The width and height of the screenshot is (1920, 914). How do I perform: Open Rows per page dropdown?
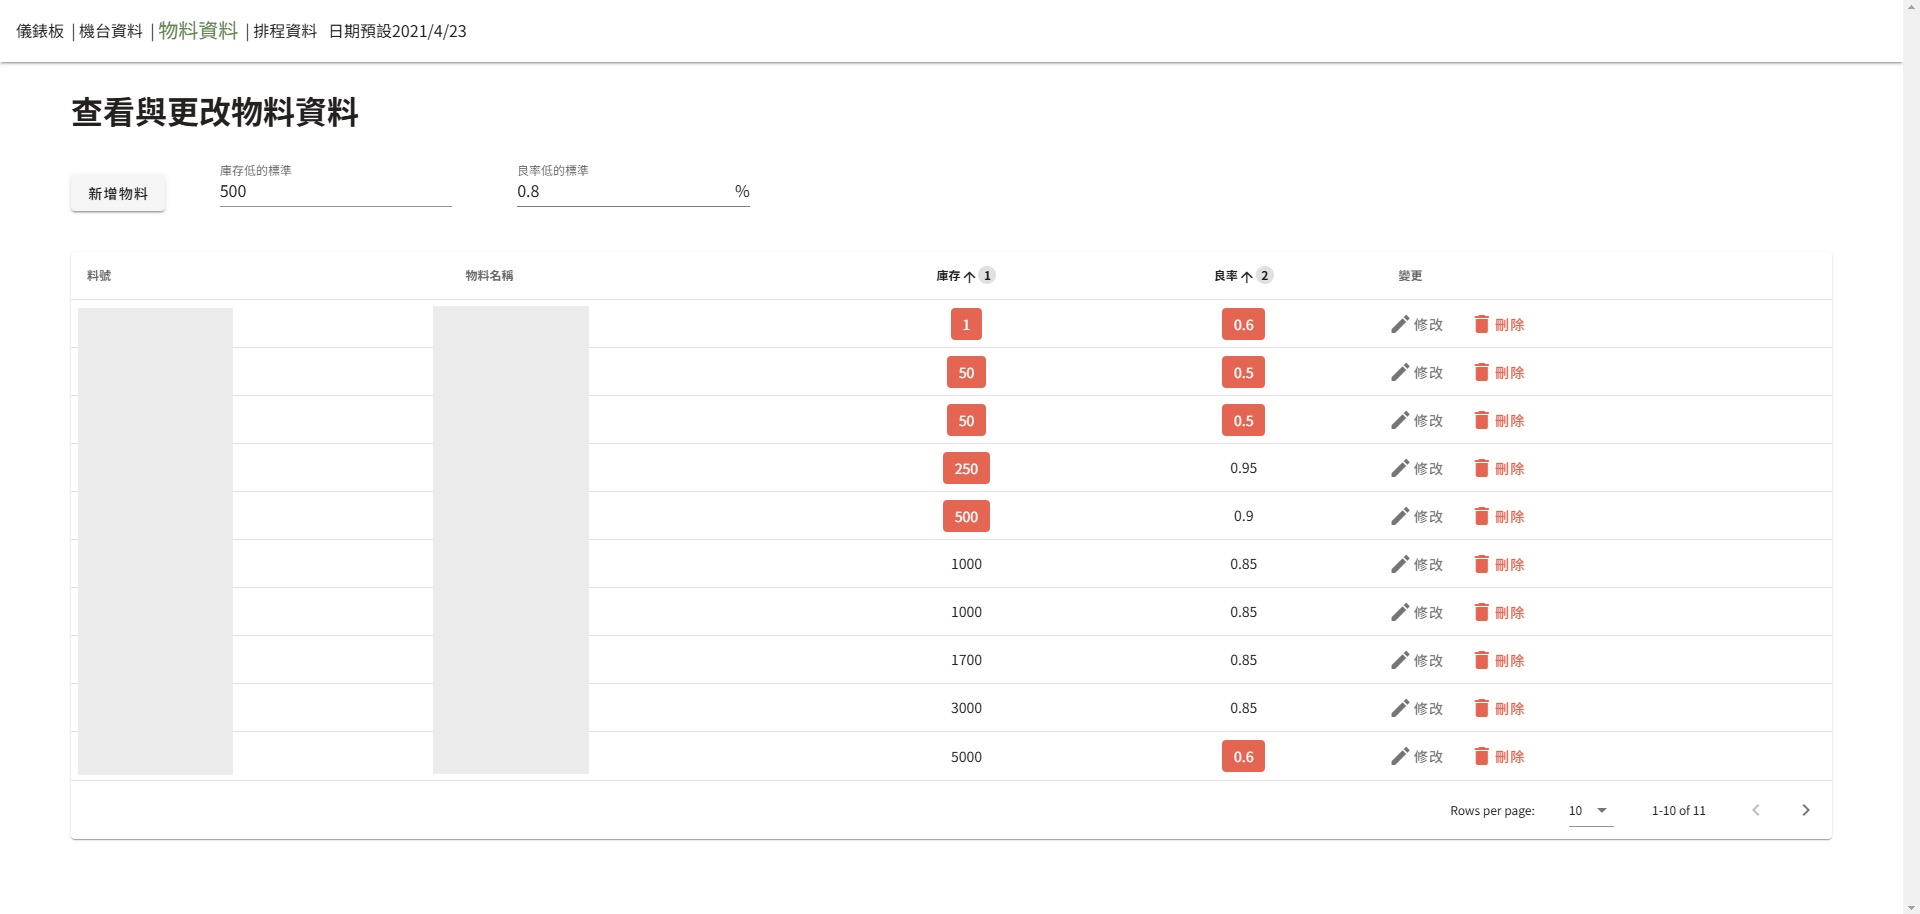click(1590, 810)
